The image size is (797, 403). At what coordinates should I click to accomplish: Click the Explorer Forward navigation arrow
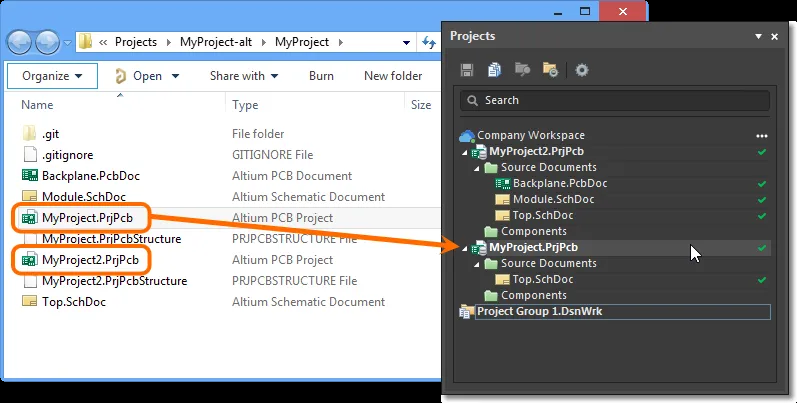(47, 42)
